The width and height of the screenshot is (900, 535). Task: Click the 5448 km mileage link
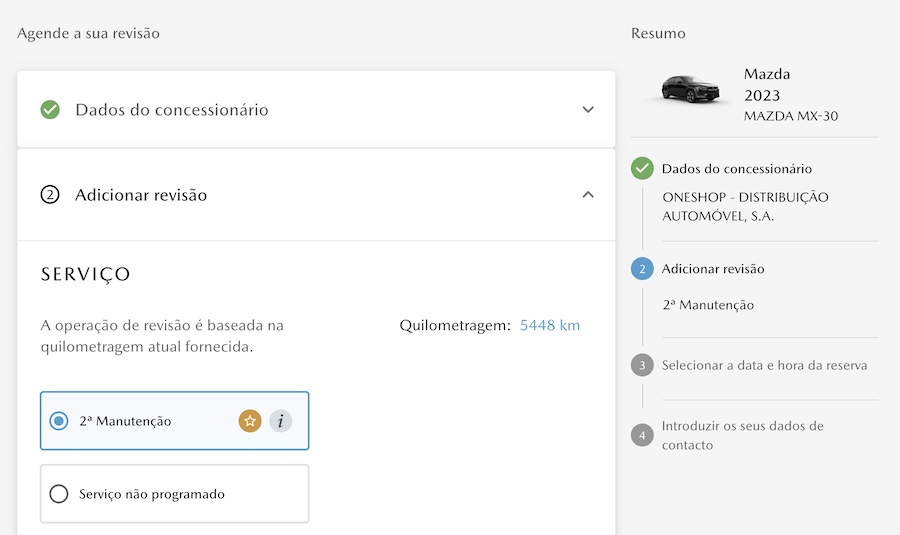coord(550,325)
